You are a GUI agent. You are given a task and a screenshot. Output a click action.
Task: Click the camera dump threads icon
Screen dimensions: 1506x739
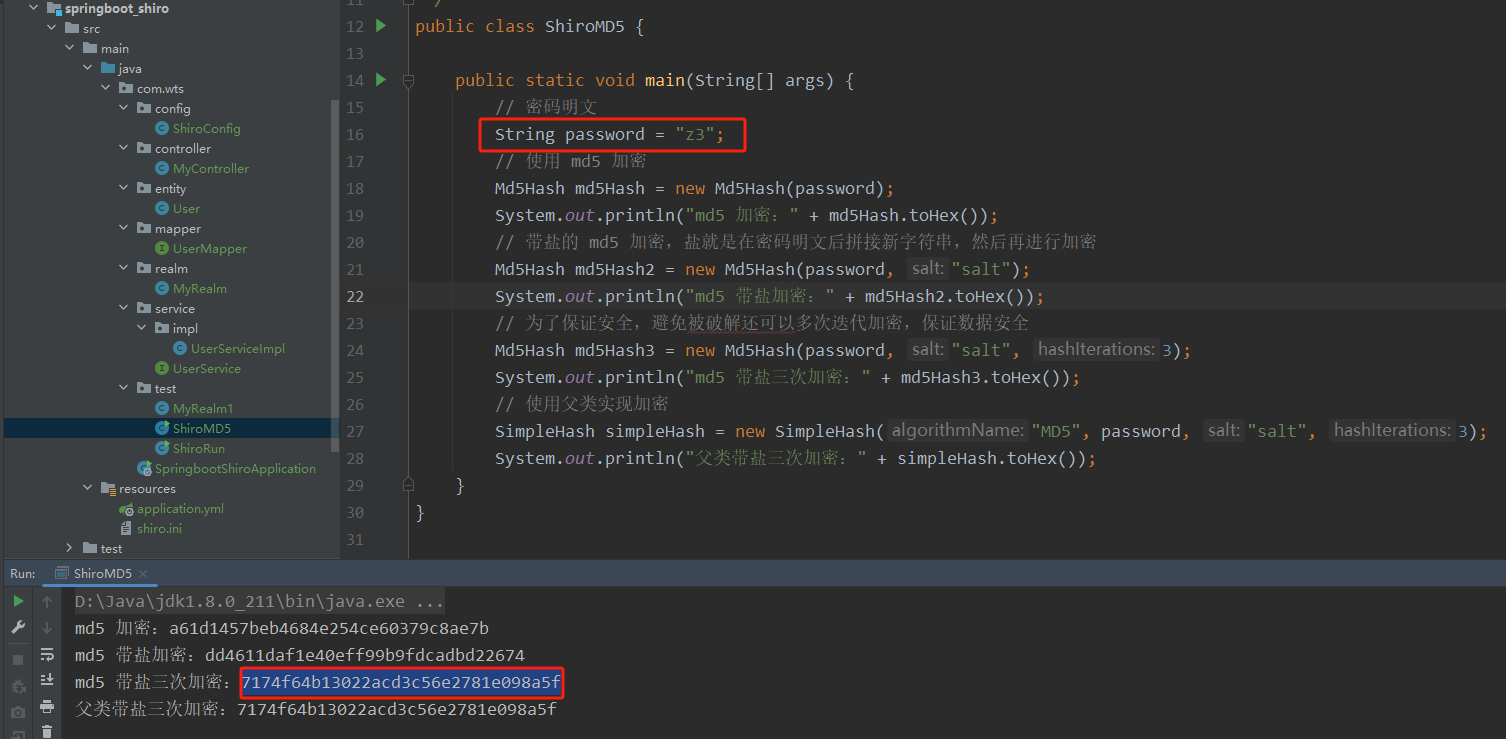(18, 712)
